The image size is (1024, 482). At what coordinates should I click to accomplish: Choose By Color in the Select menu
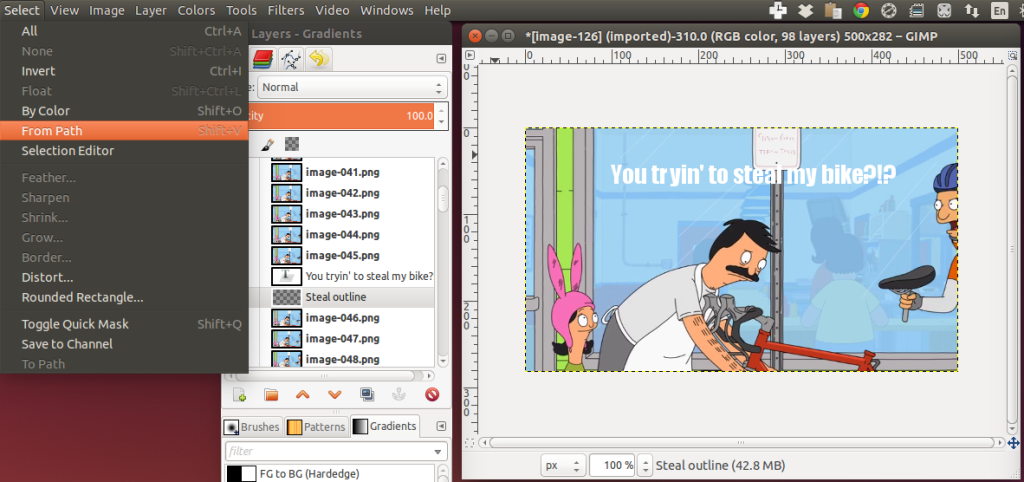pos(124,110)
